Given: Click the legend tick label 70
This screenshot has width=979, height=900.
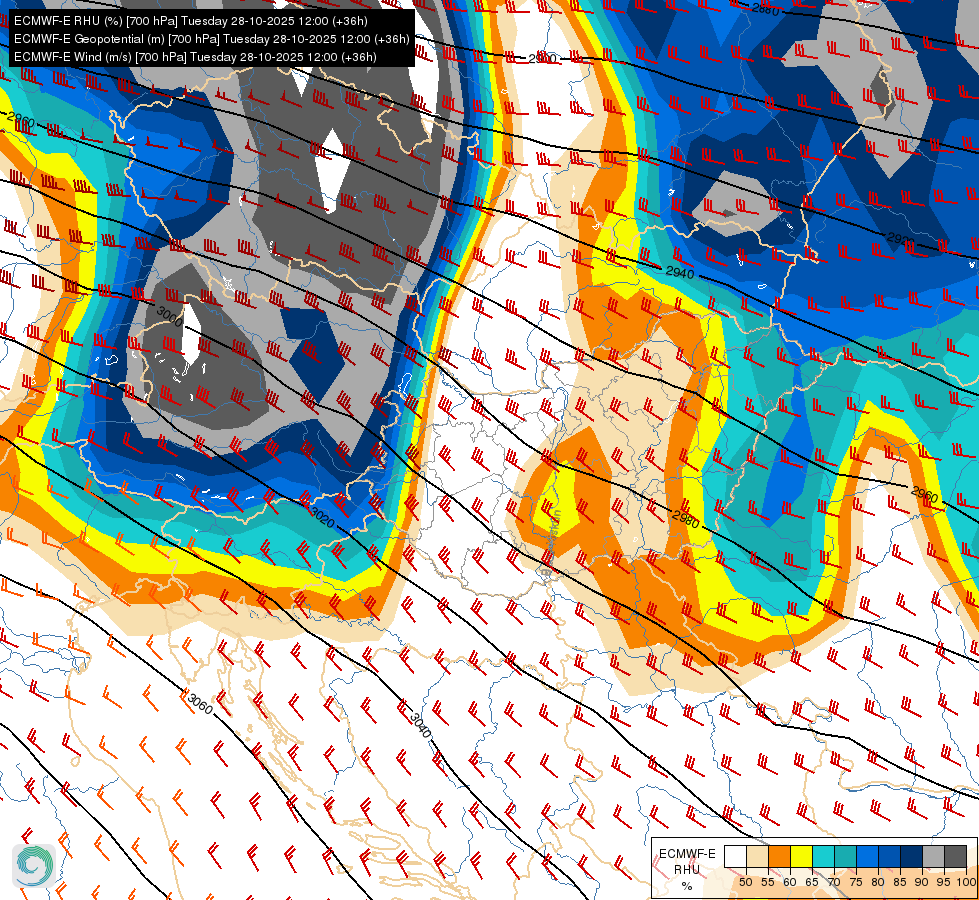Looking at the screenshot, I should pos(834,882).
